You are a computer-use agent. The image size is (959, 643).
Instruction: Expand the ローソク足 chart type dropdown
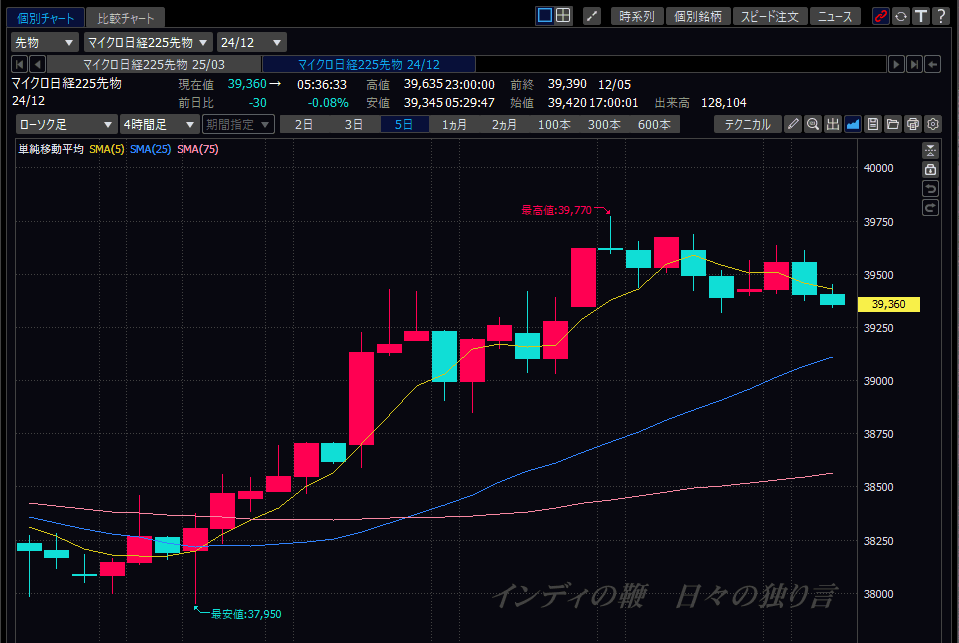(x=66, y=124)
